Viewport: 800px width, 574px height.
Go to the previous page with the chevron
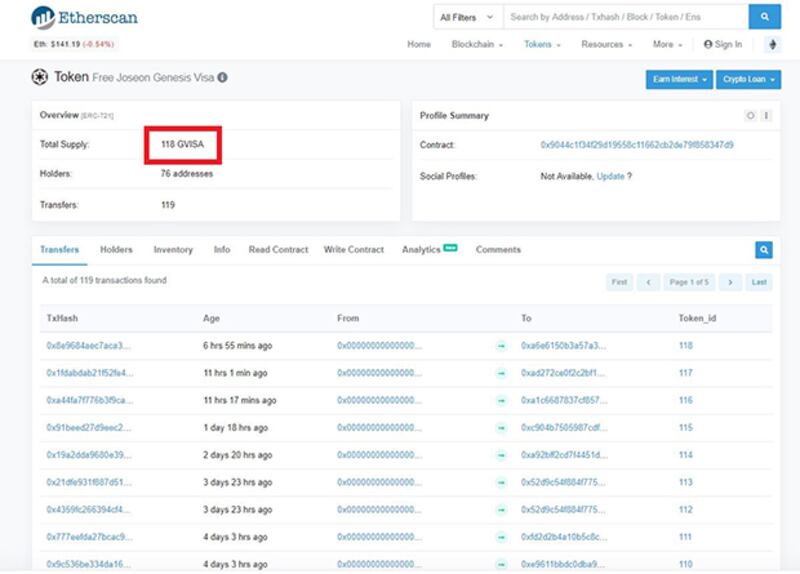(648, 282)
